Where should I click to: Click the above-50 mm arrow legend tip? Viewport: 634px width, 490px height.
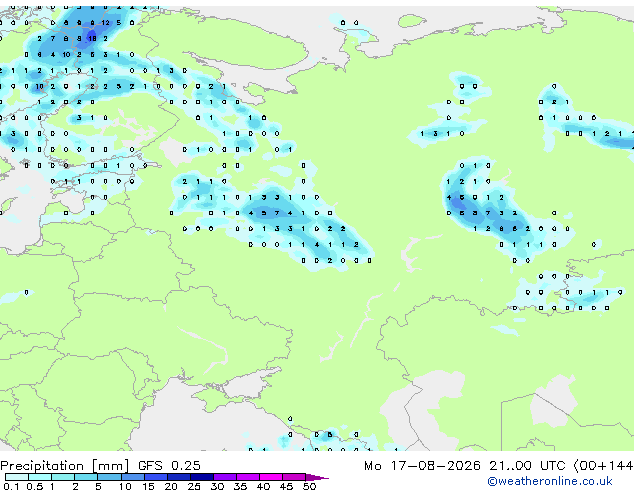coord(317,477)
